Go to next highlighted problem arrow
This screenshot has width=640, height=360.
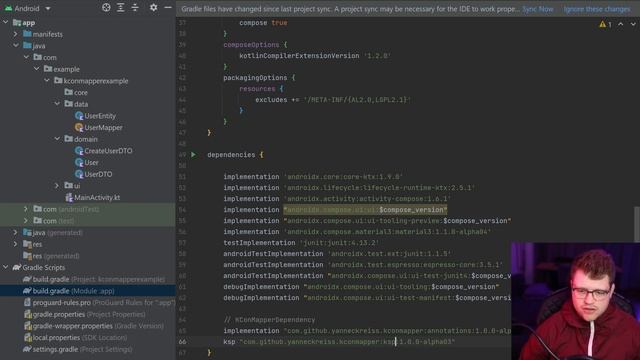pyautogui.click(x=633, y=24)
